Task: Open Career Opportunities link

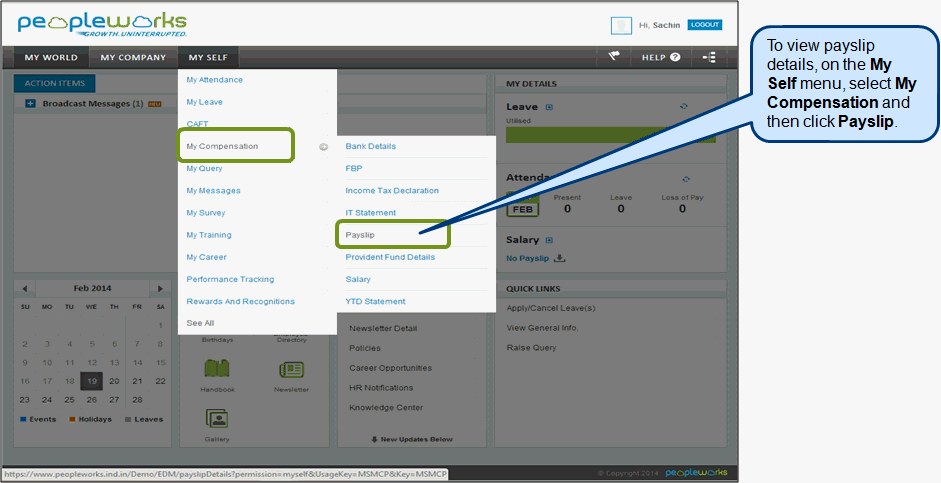Action: point(391,368)
